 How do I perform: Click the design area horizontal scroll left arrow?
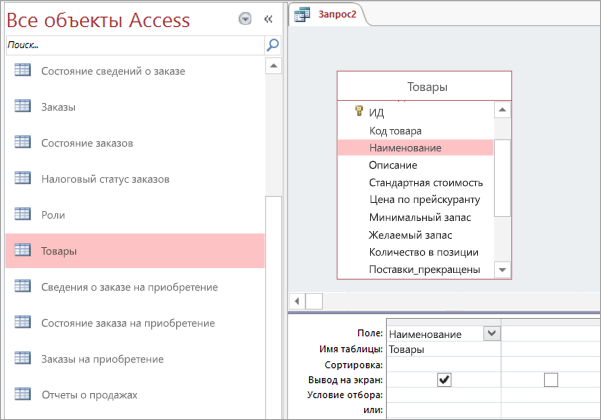point(297,301)
